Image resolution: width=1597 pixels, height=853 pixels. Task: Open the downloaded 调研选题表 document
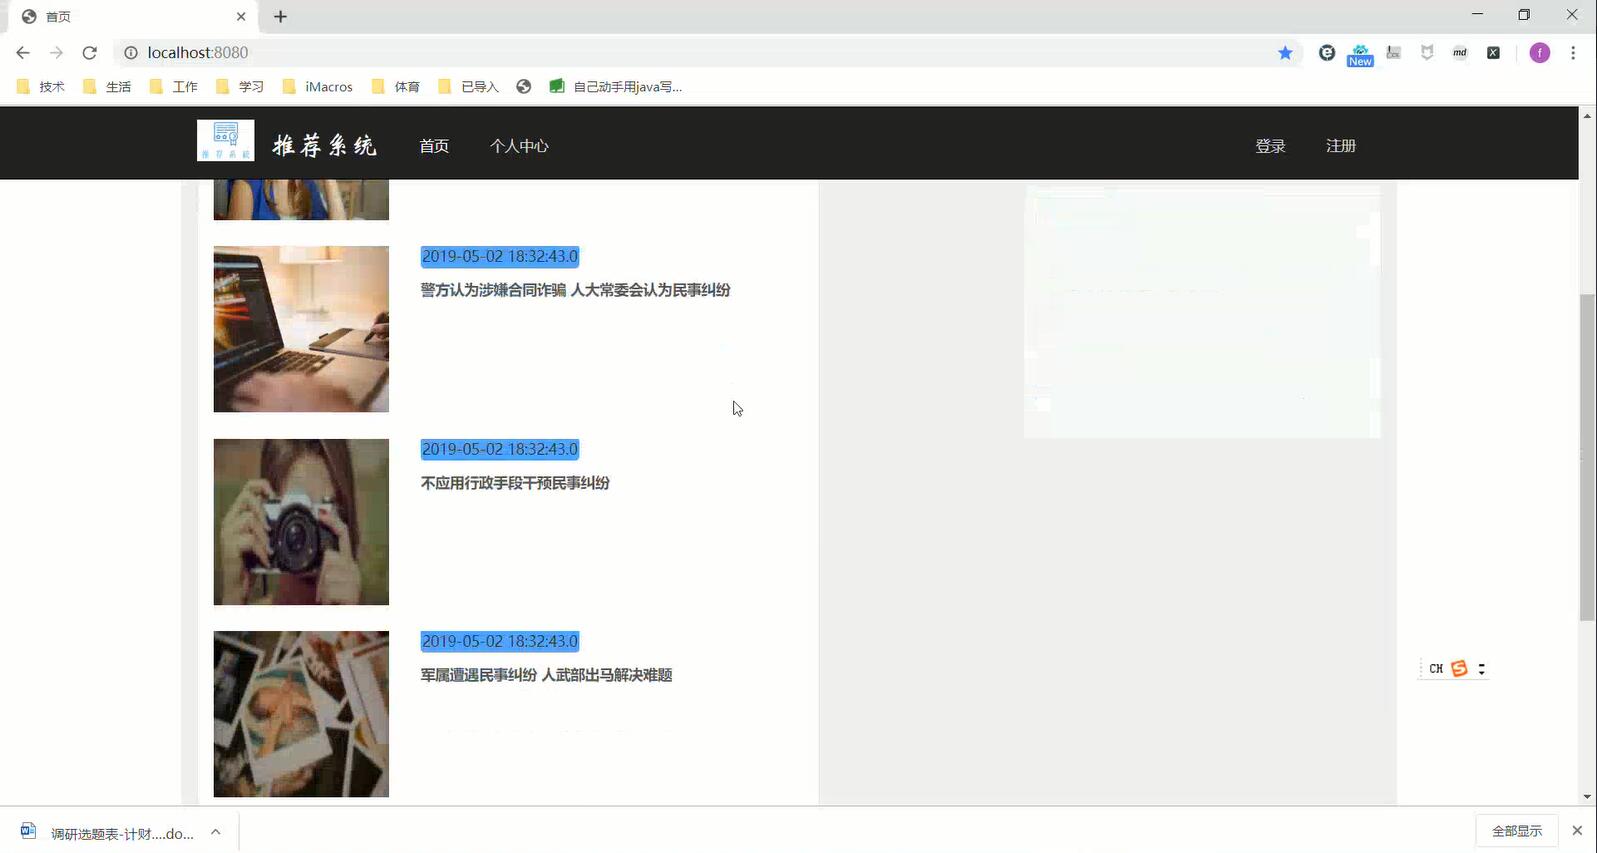coord(108,832)
